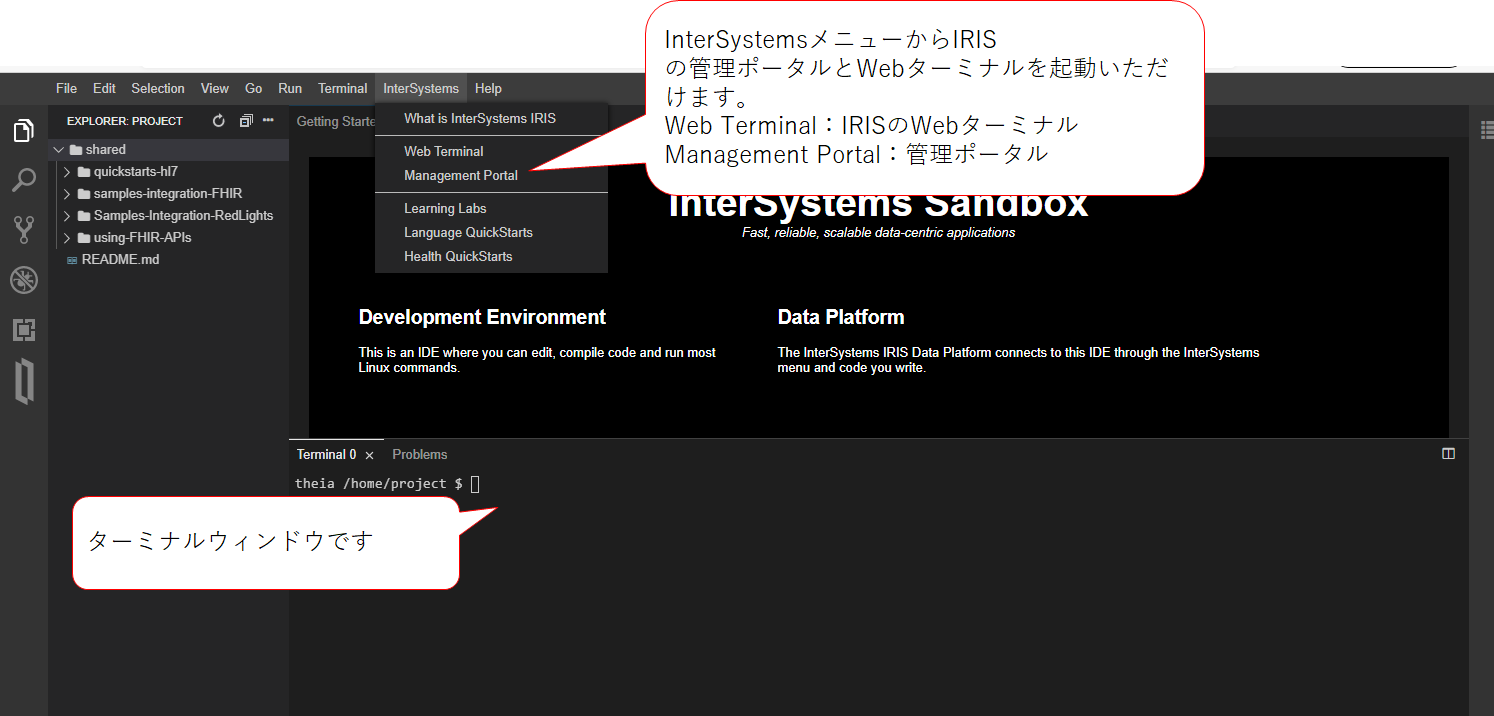Split the terminal panel layout icon
This screenshot has height=716, width=1494.
click(1448, 454)
